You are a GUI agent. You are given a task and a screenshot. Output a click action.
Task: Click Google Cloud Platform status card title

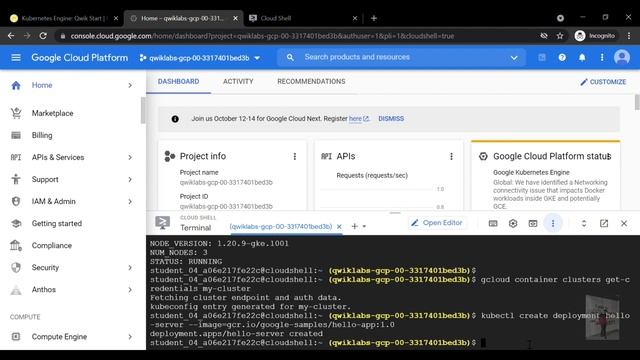551,156
